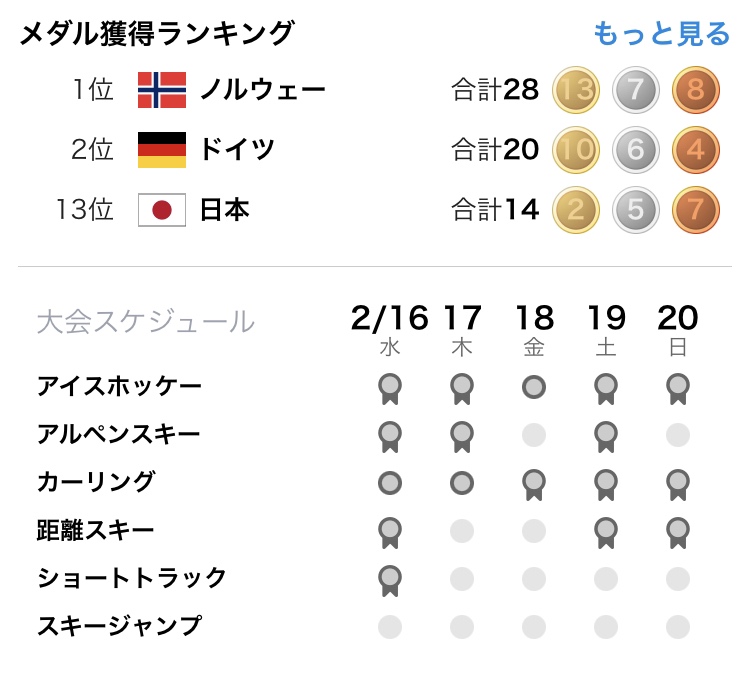
Task: Open the date column 17 木
Action: tap(462, 330)
